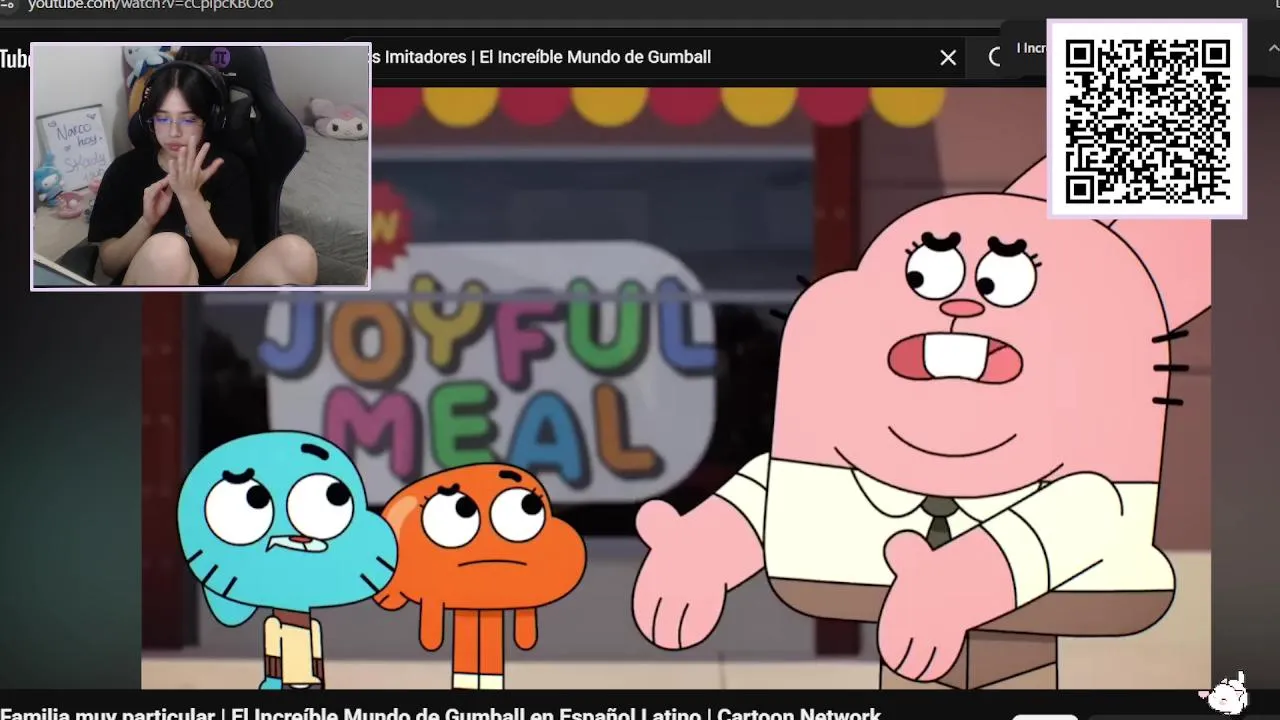
Task: Click the Gumball cartoon video player
Action: click(676, 388)
